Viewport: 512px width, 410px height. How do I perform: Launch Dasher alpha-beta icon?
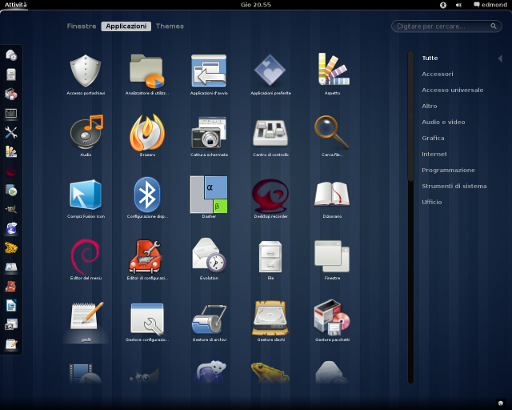coord(209,195)
